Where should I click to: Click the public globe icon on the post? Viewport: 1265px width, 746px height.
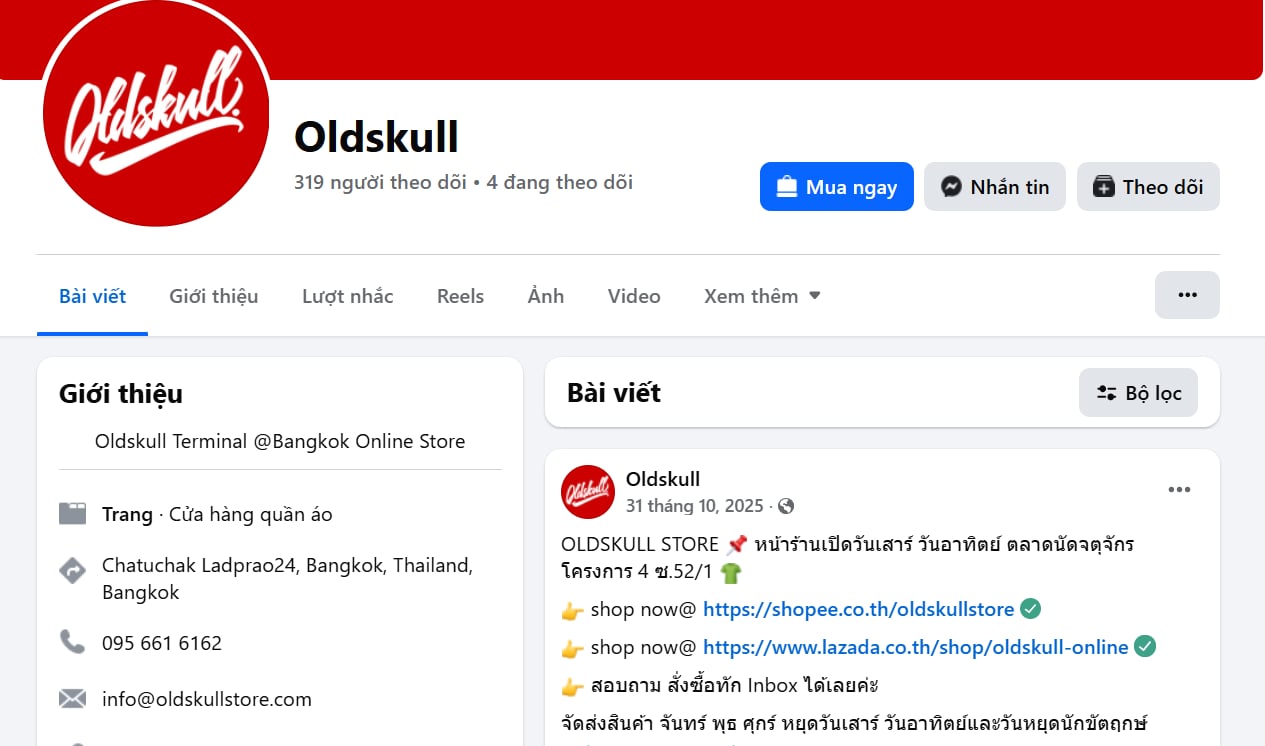click(786, 506)
